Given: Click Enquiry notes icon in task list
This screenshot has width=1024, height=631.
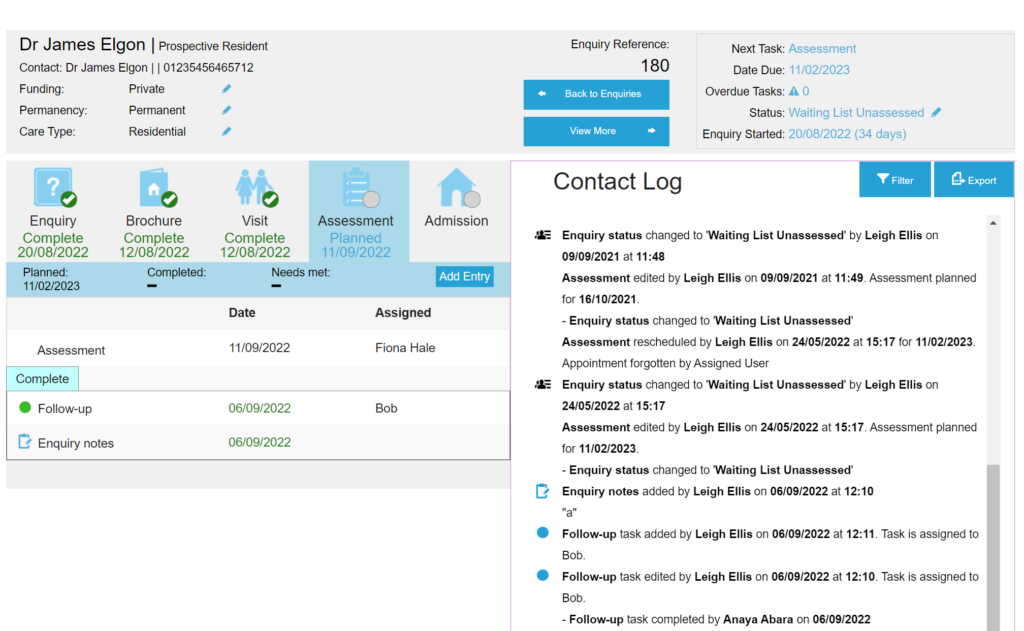Looking at the screenshot, I should pos(24,442).
